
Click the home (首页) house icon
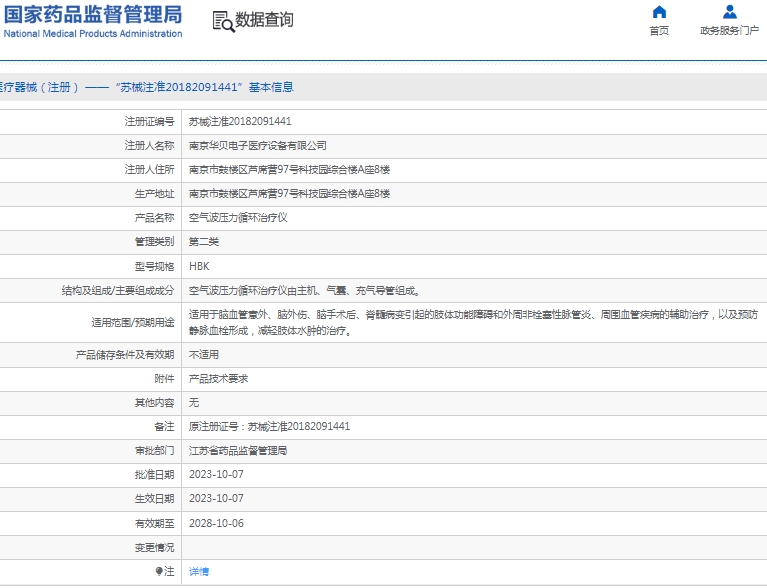(x=659, y=12)
